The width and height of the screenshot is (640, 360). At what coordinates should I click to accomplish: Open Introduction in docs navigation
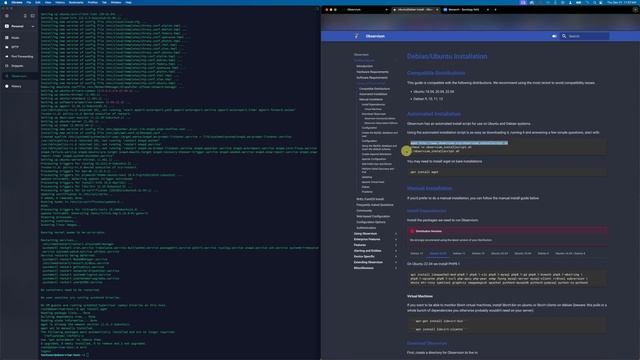[x=364, y=66]
